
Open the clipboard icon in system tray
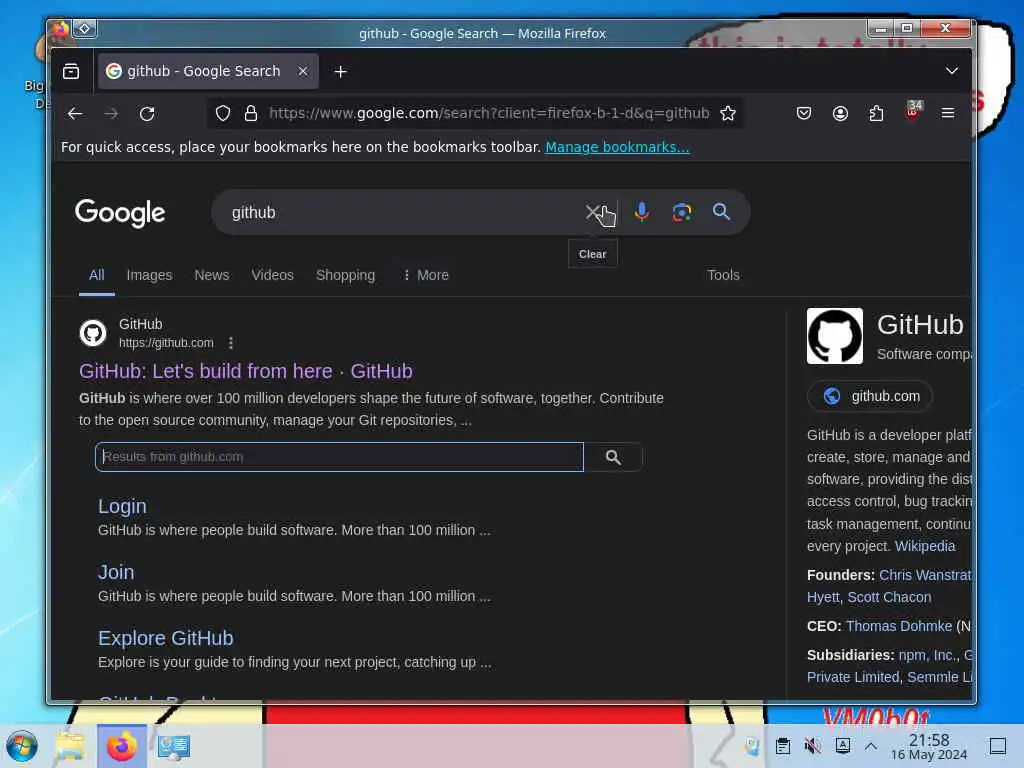coord(783,746)
